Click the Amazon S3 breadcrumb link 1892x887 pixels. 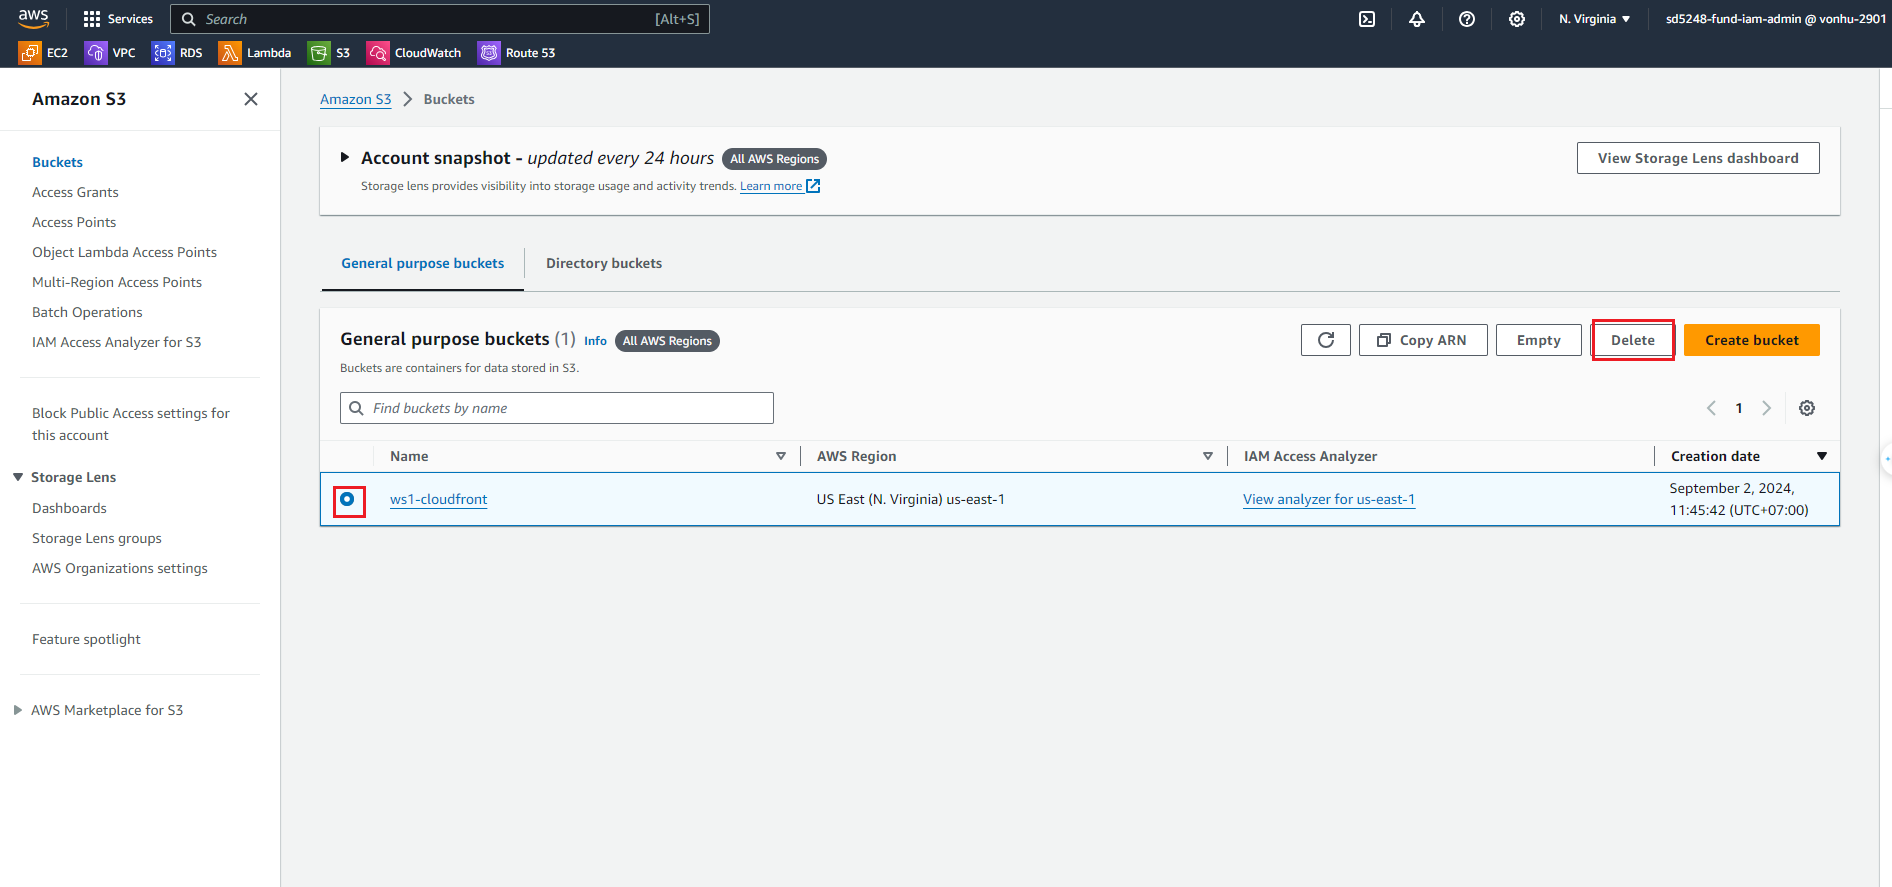[356, 99]
